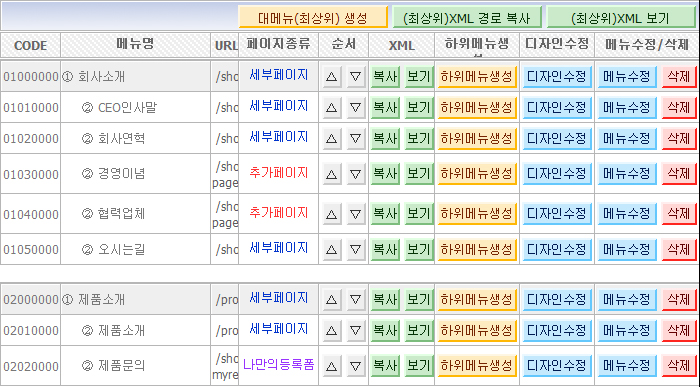Move CEO인사말 menu down with triangle arrow

pos(355,108)
